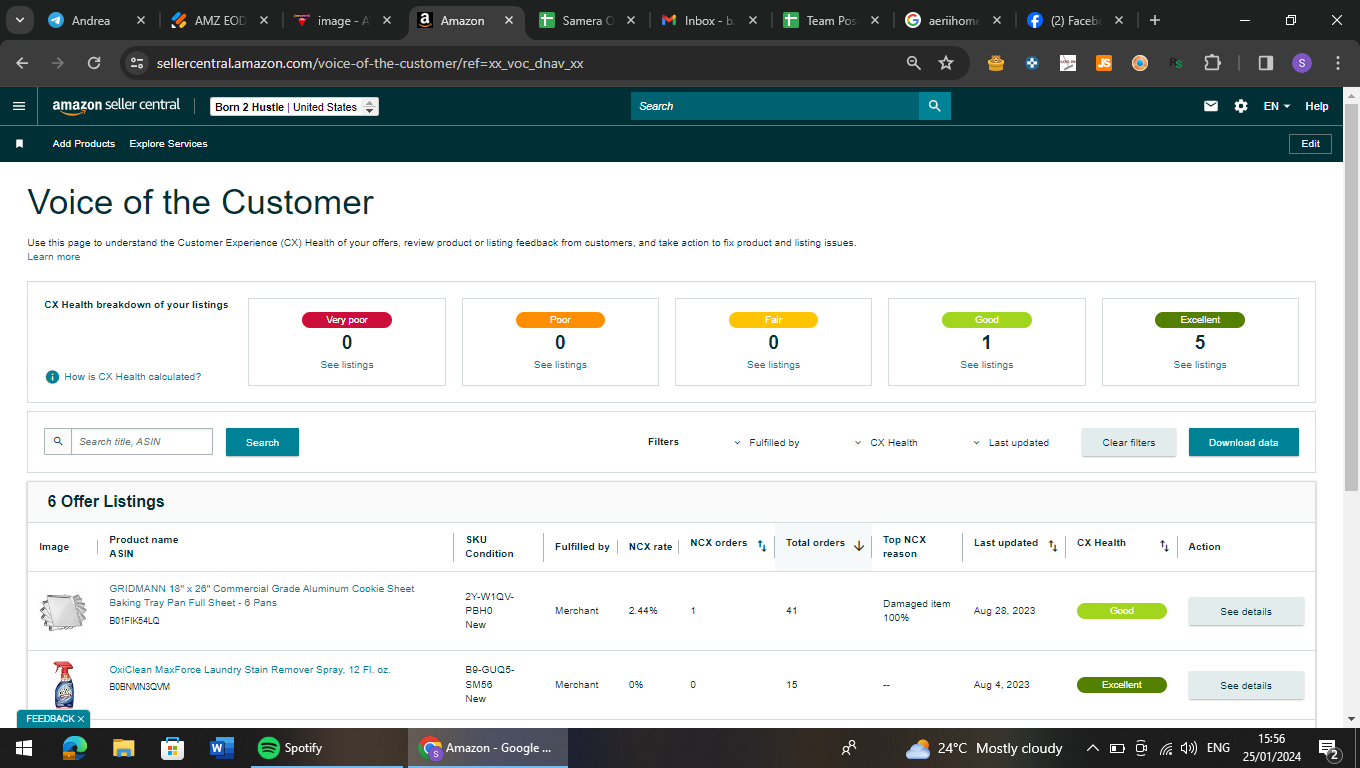Click the LOG IN extension icon
Screen dimensions: 1360x768
tap(1068, 63)
